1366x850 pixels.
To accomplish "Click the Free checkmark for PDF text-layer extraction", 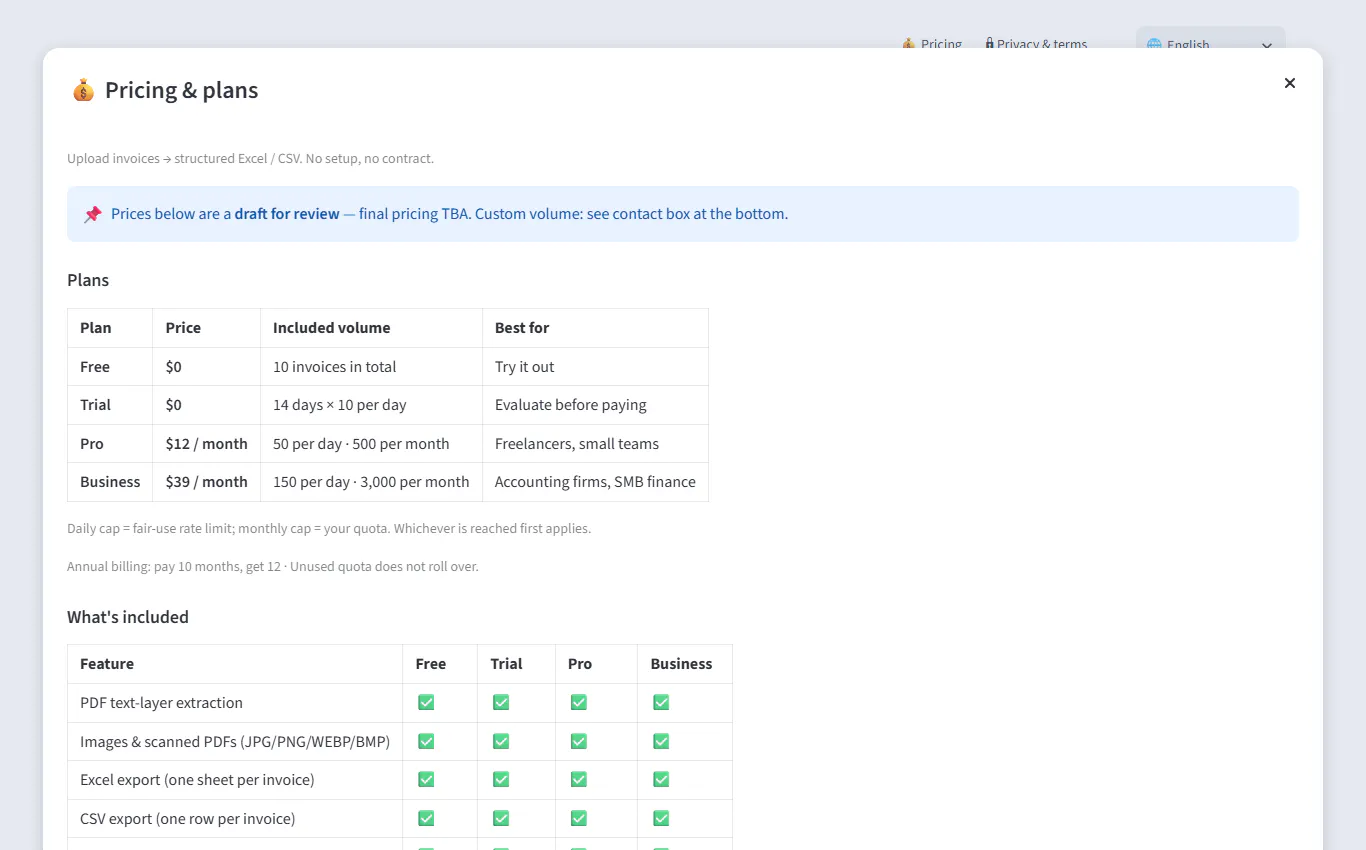I will click(426, 702).
